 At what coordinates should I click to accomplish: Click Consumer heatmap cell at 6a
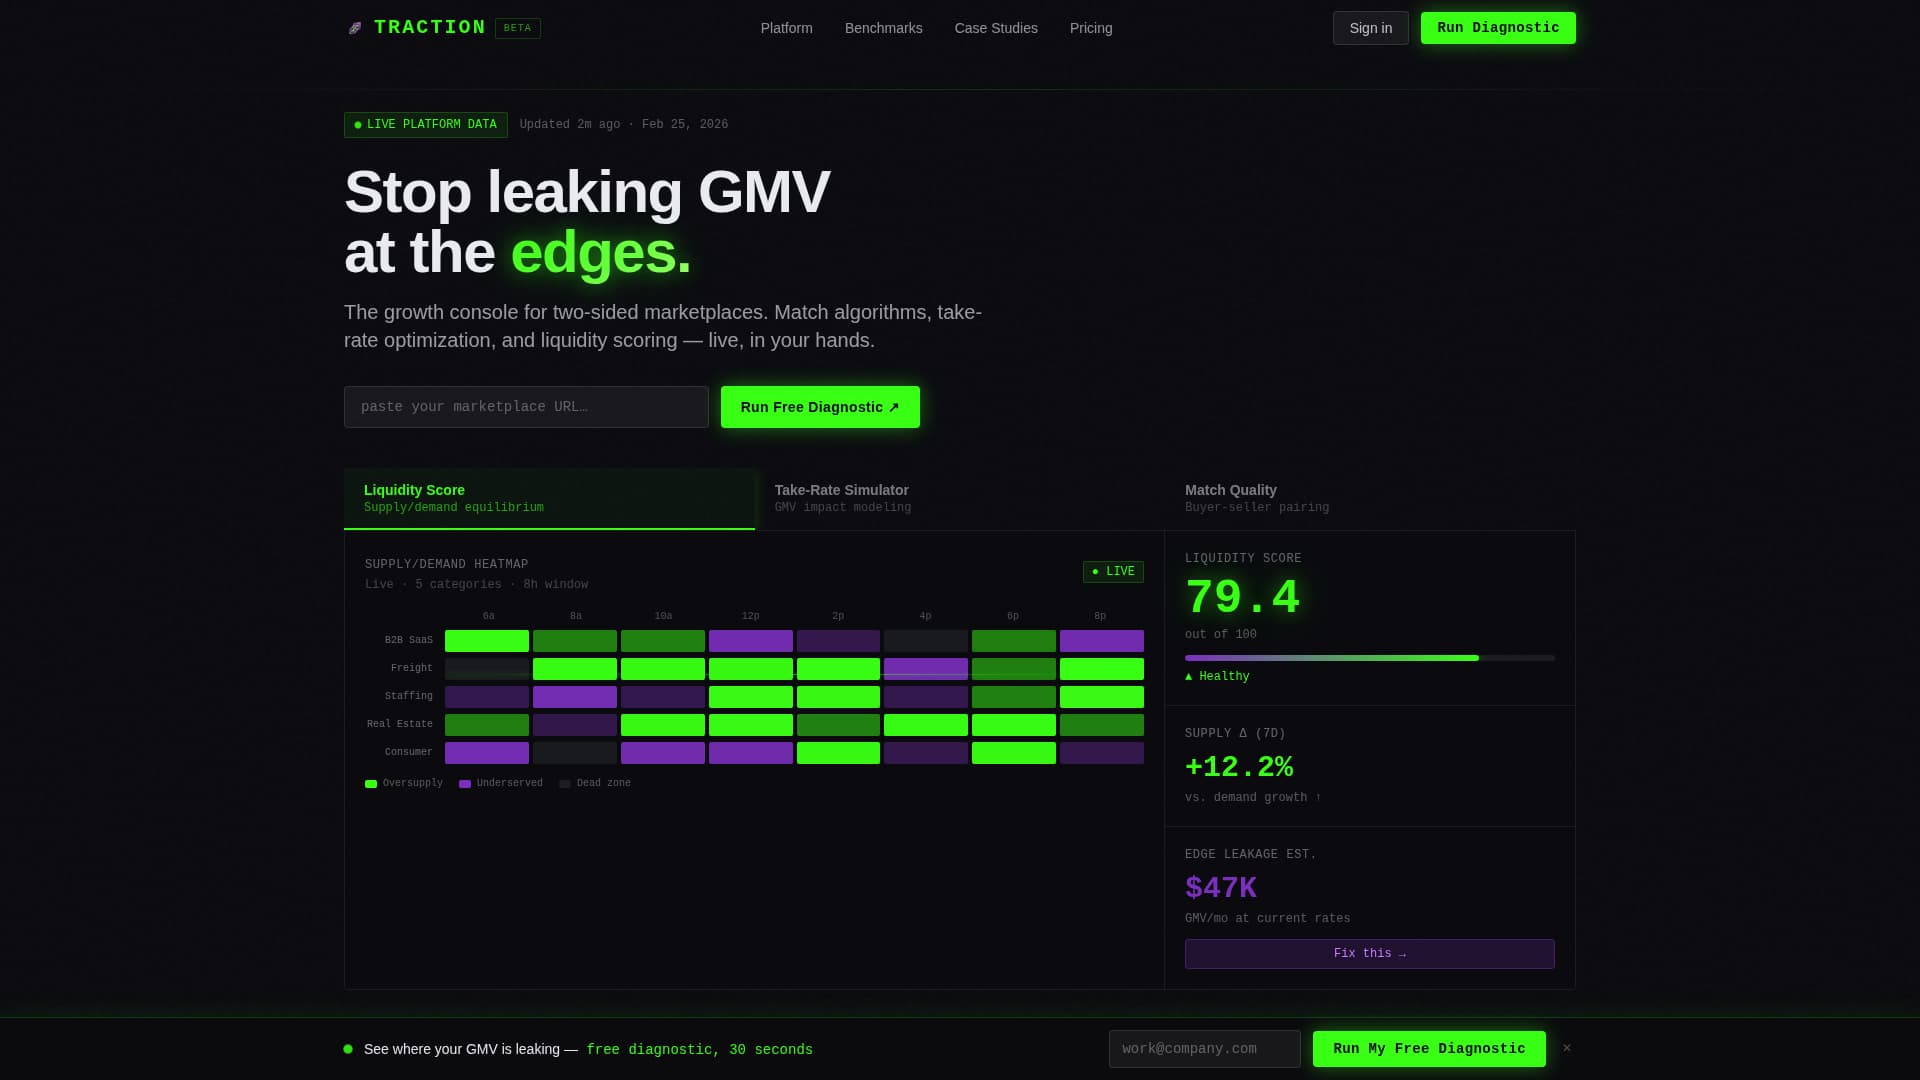coord(487,753)
